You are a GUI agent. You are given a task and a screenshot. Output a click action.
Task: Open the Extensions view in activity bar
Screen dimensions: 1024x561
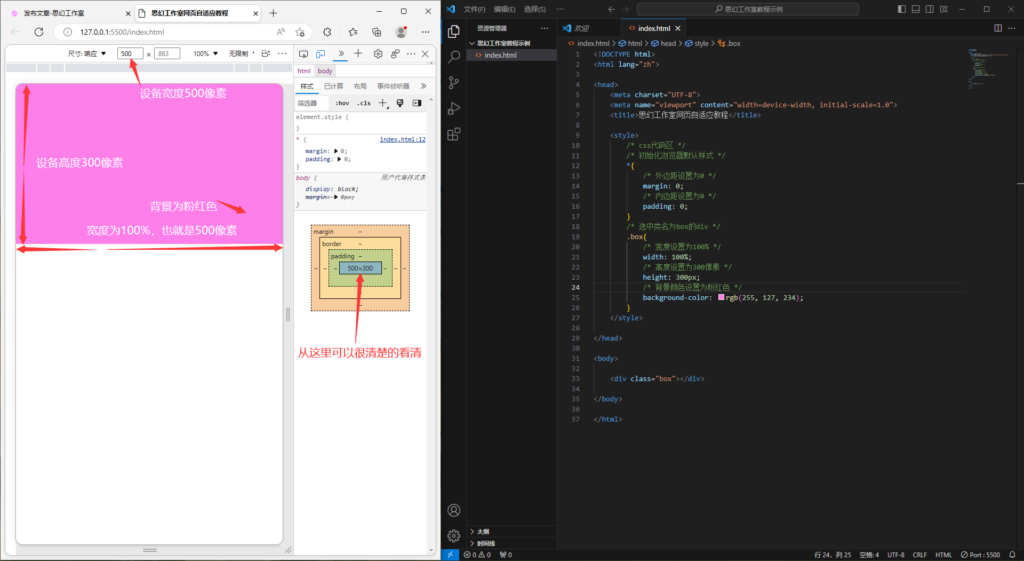tap(454, 134)
